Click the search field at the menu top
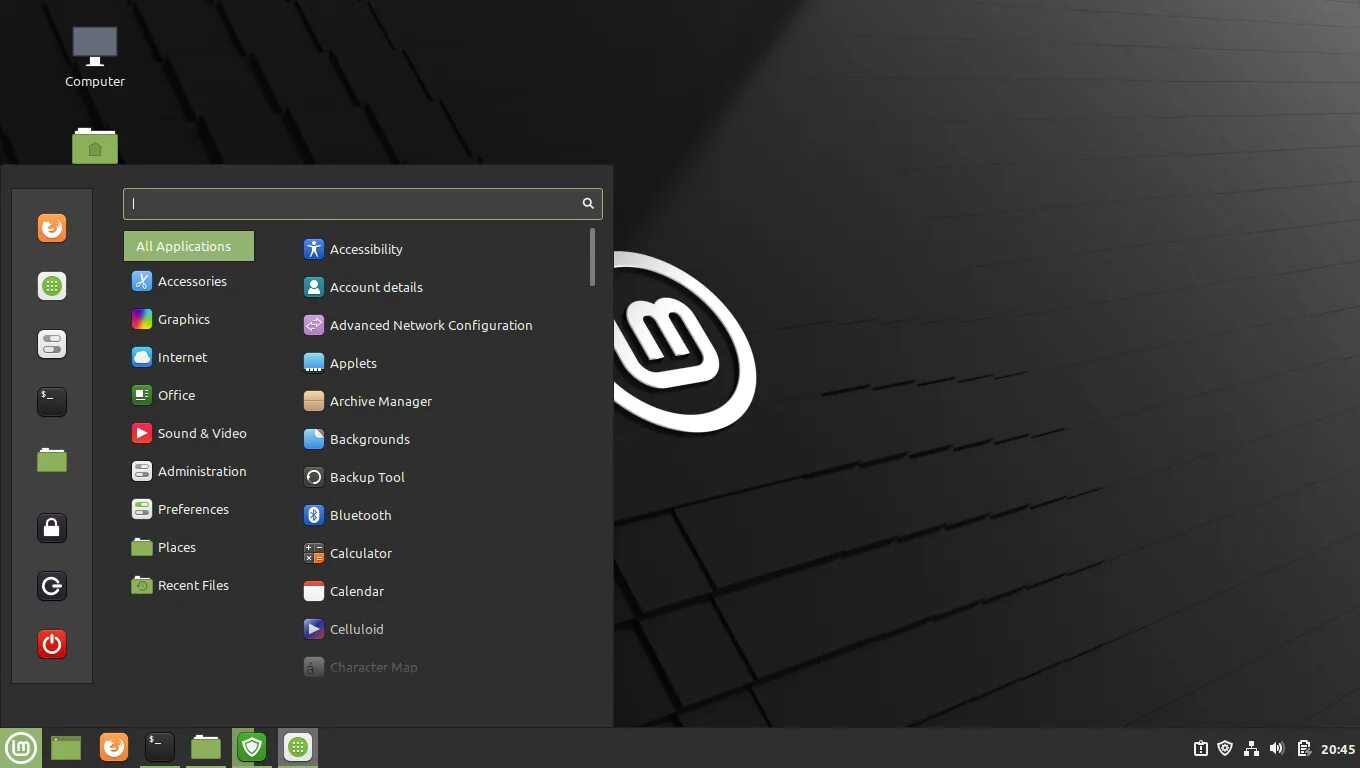 tap(362, 203)
